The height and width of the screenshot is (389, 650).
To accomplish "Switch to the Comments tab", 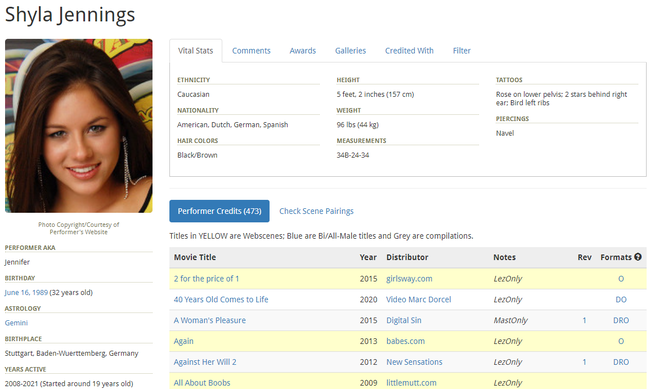I will (x=251, y=51).
